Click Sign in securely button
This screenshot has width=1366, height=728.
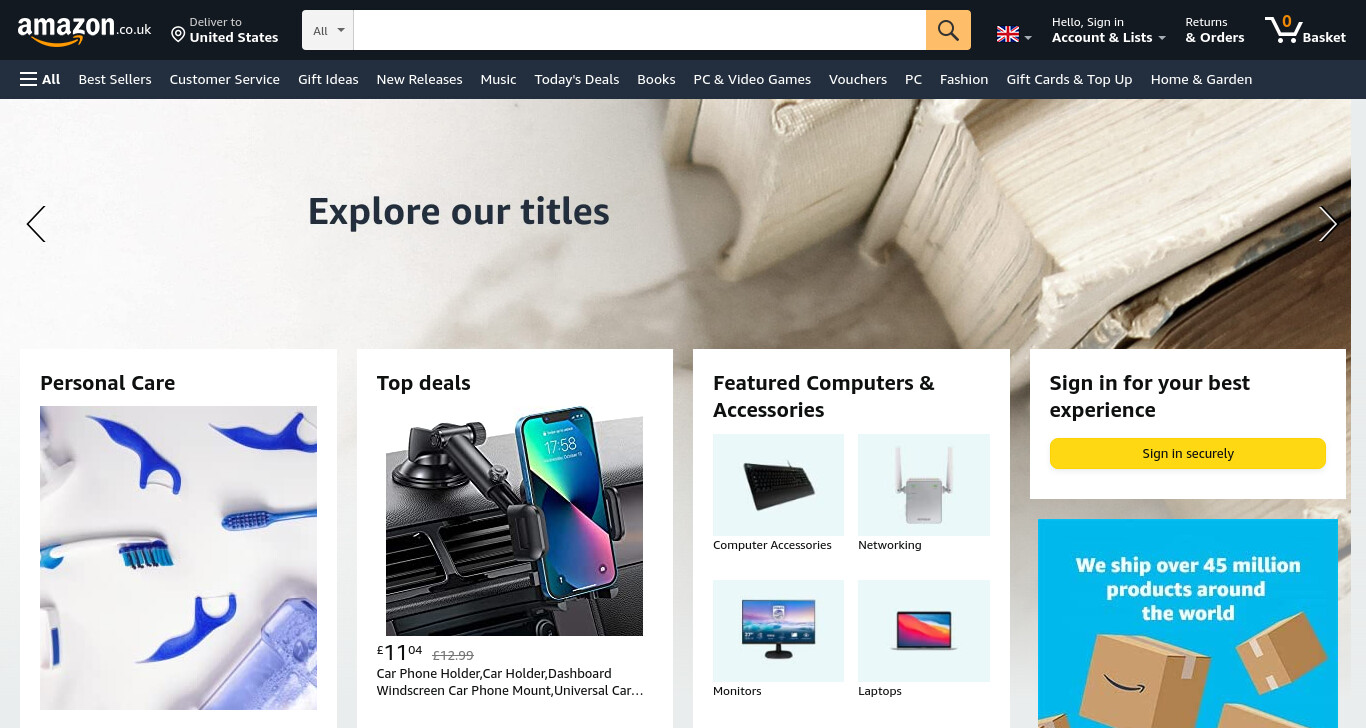[1188, 453]
